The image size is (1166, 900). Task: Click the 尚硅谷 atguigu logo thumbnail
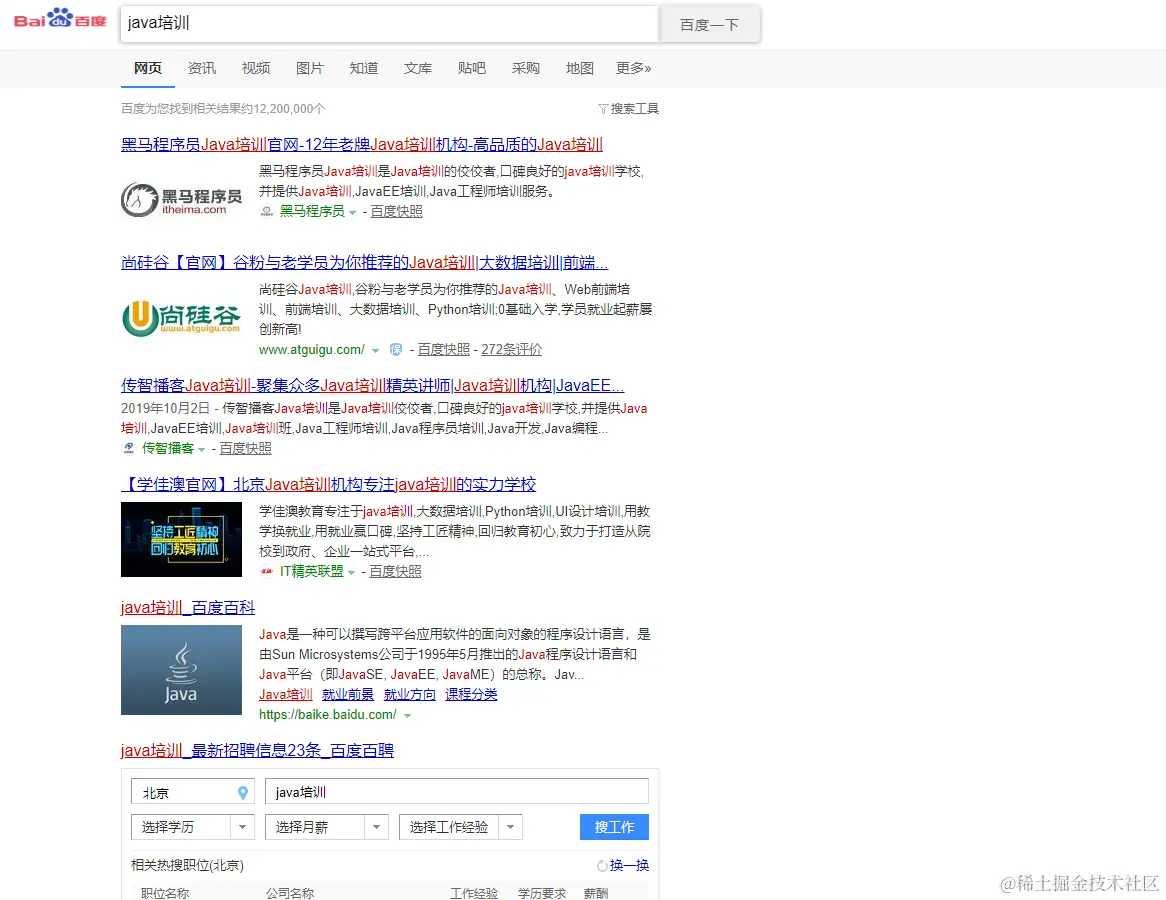point(181,318)
